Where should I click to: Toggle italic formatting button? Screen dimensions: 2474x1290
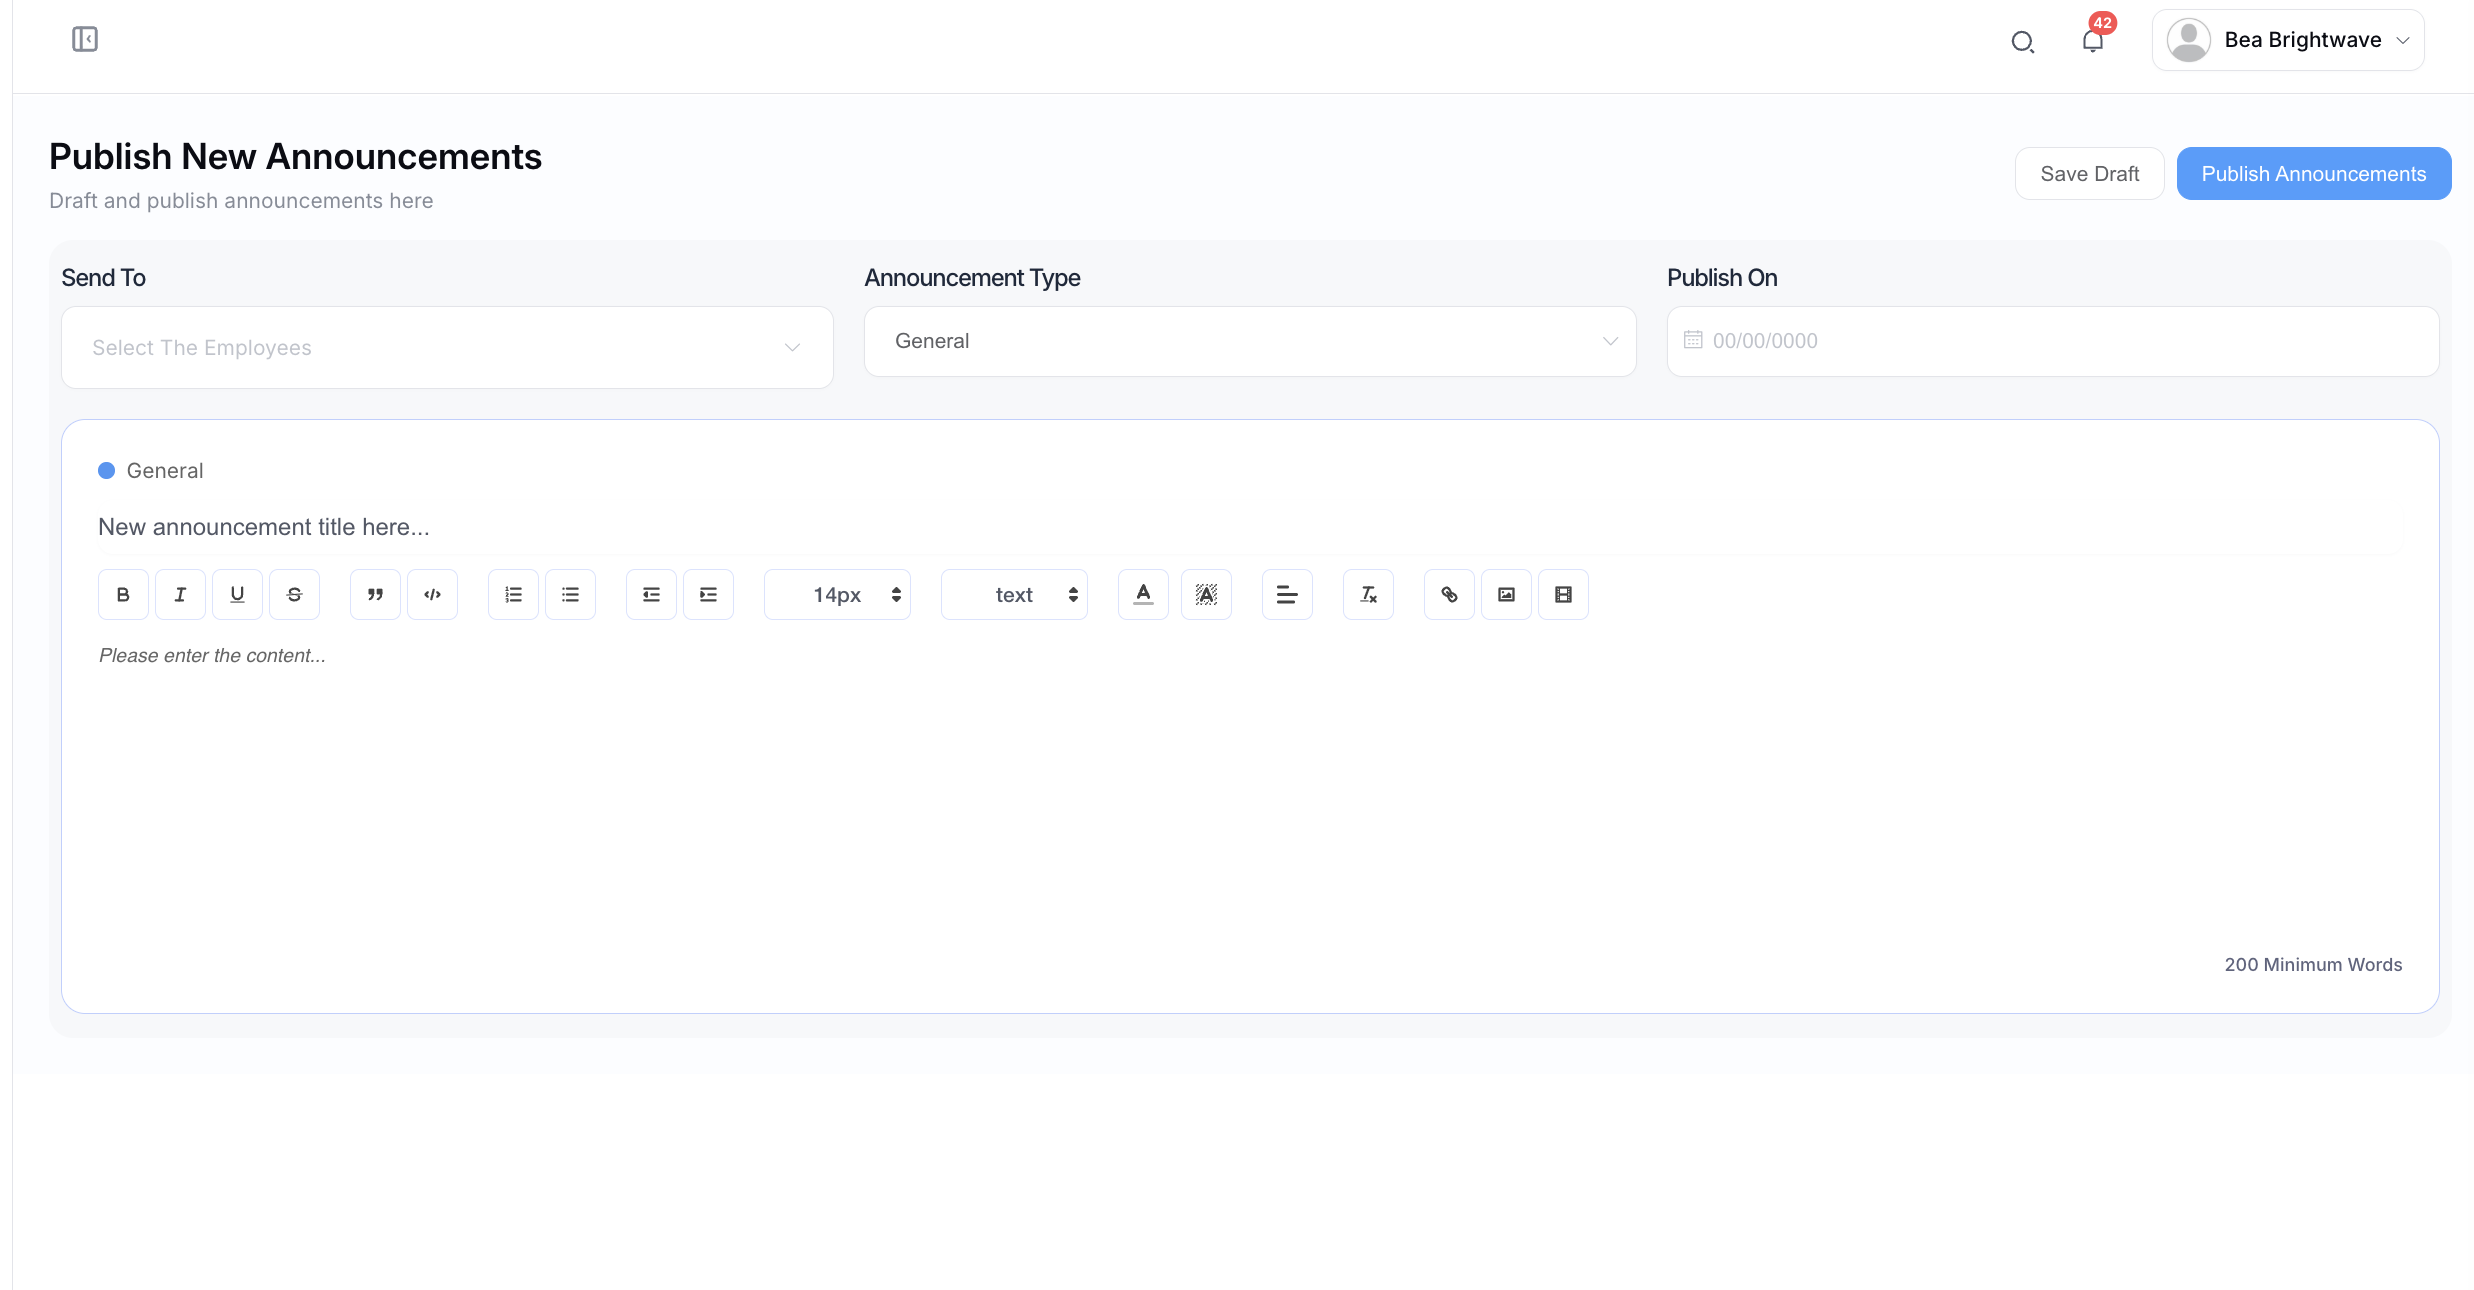[180, 595]
